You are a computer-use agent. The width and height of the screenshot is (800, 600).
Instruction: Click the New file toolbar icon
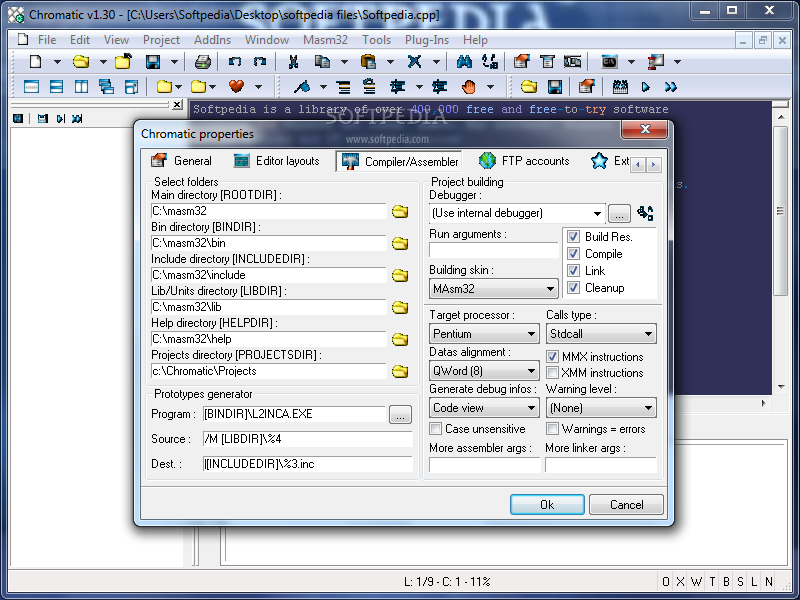tap(35, 62)
